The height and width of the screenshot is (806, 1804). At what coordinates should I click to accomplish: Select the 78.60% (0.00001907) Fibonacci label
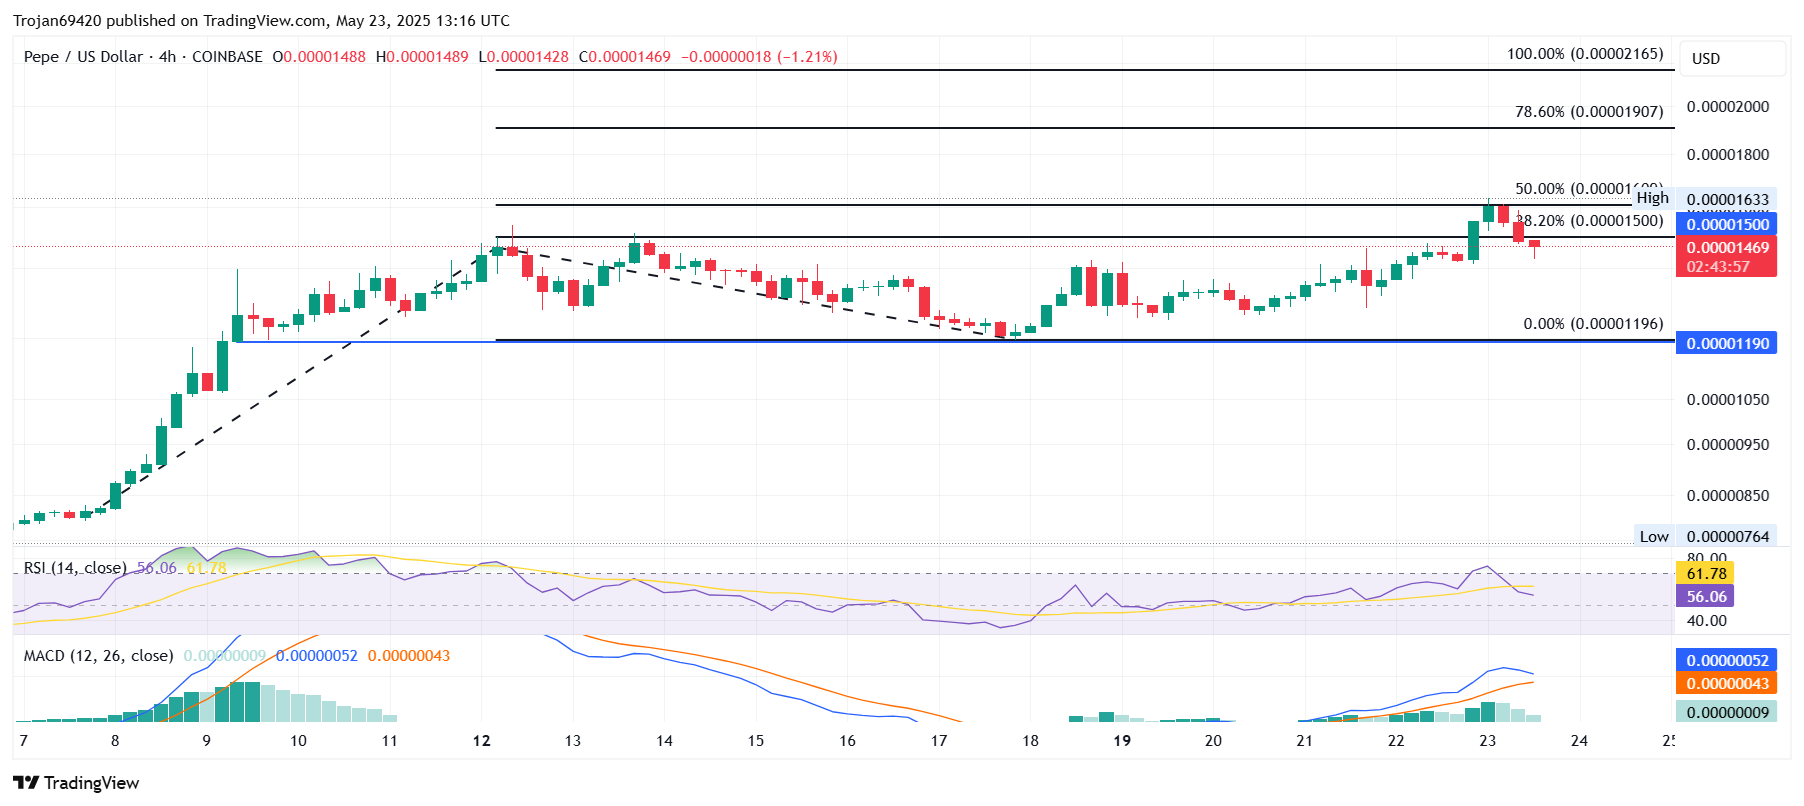click(1589, 112)
